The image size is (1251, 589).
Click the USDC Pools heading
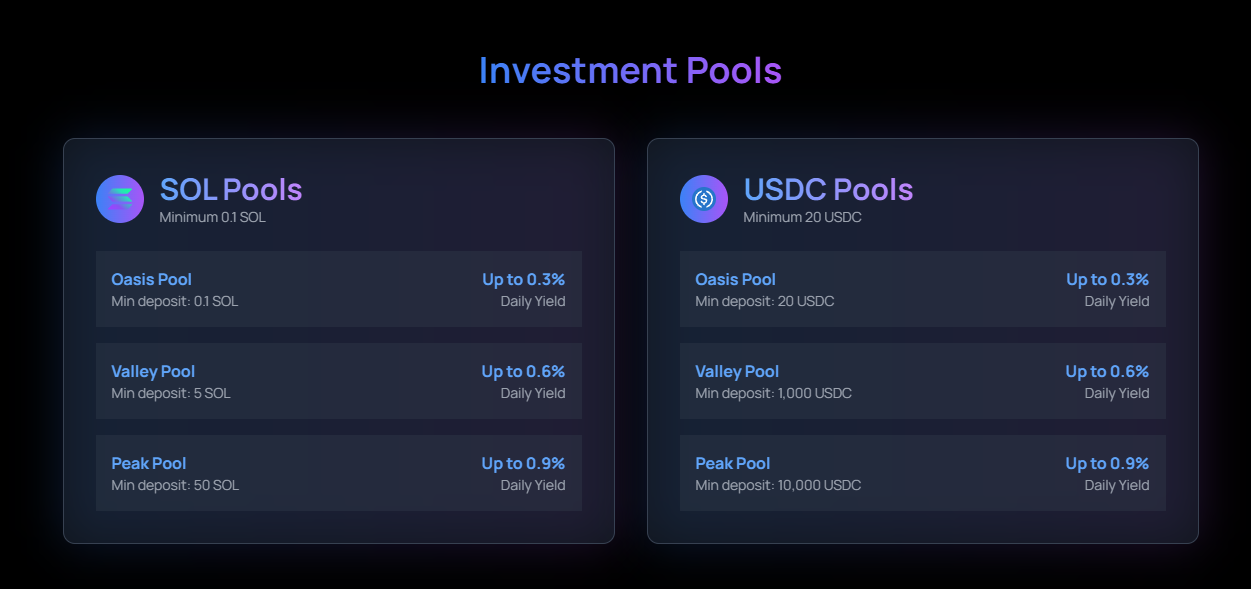tap(829, 189)
